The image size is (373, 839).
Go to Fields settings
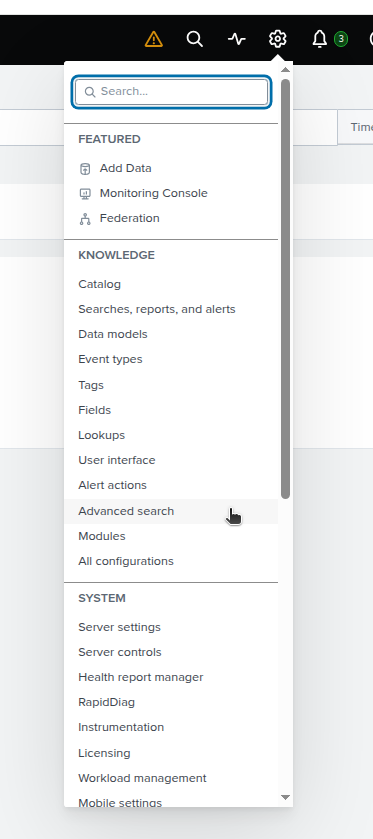(95, 410)
